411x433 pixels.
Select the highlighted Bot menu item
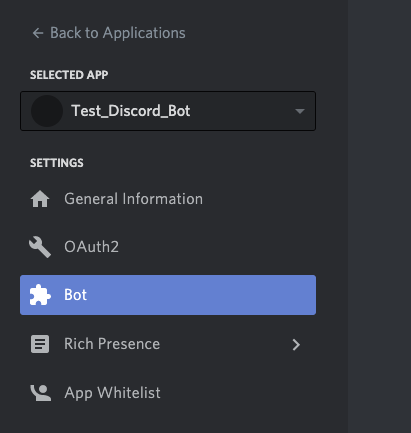coord(168,295)
